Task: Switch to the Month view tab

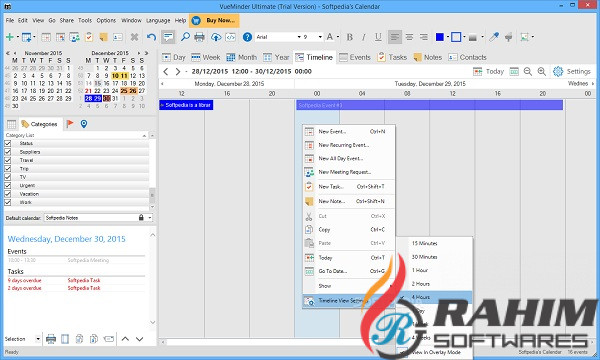Action: [241, 57]
